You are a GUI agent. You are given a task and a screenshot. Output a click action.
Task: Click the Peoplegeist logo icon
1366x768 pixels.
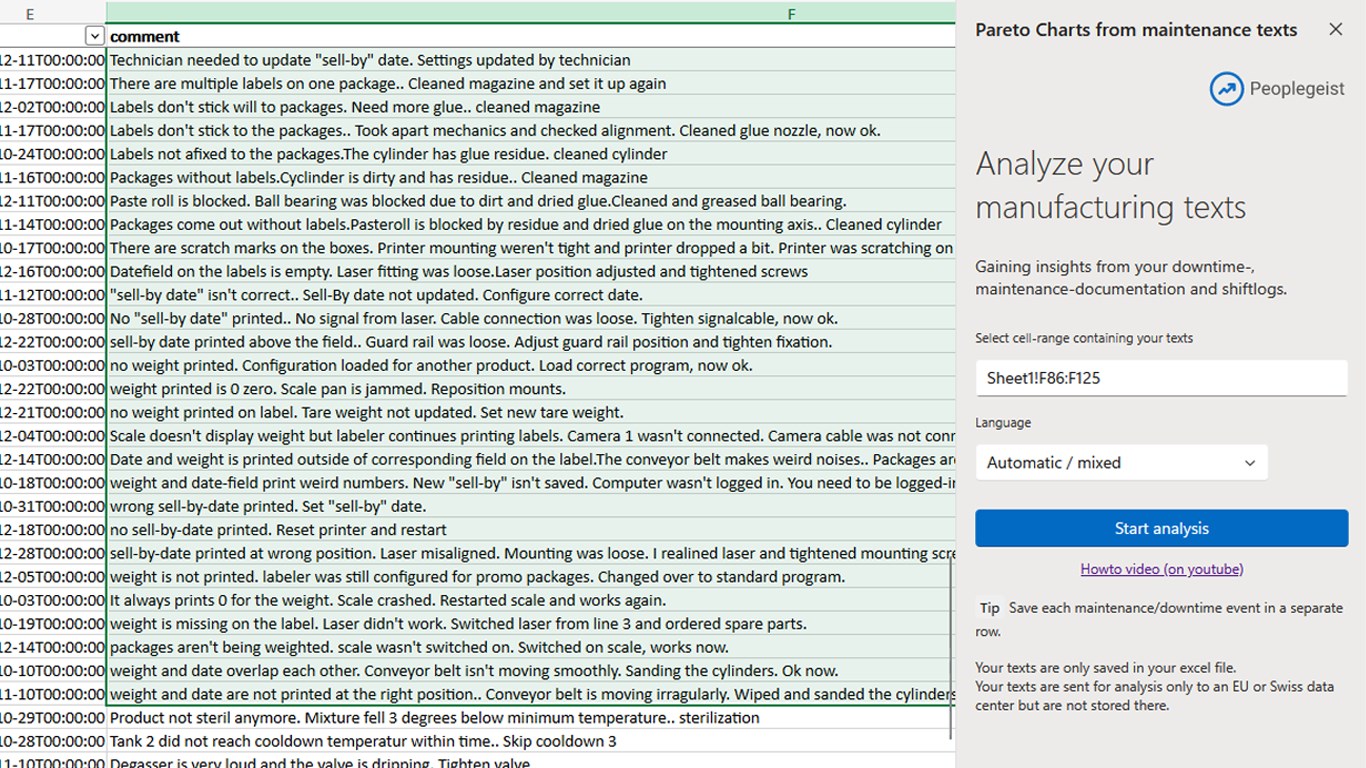click(x=1226, y=89)
